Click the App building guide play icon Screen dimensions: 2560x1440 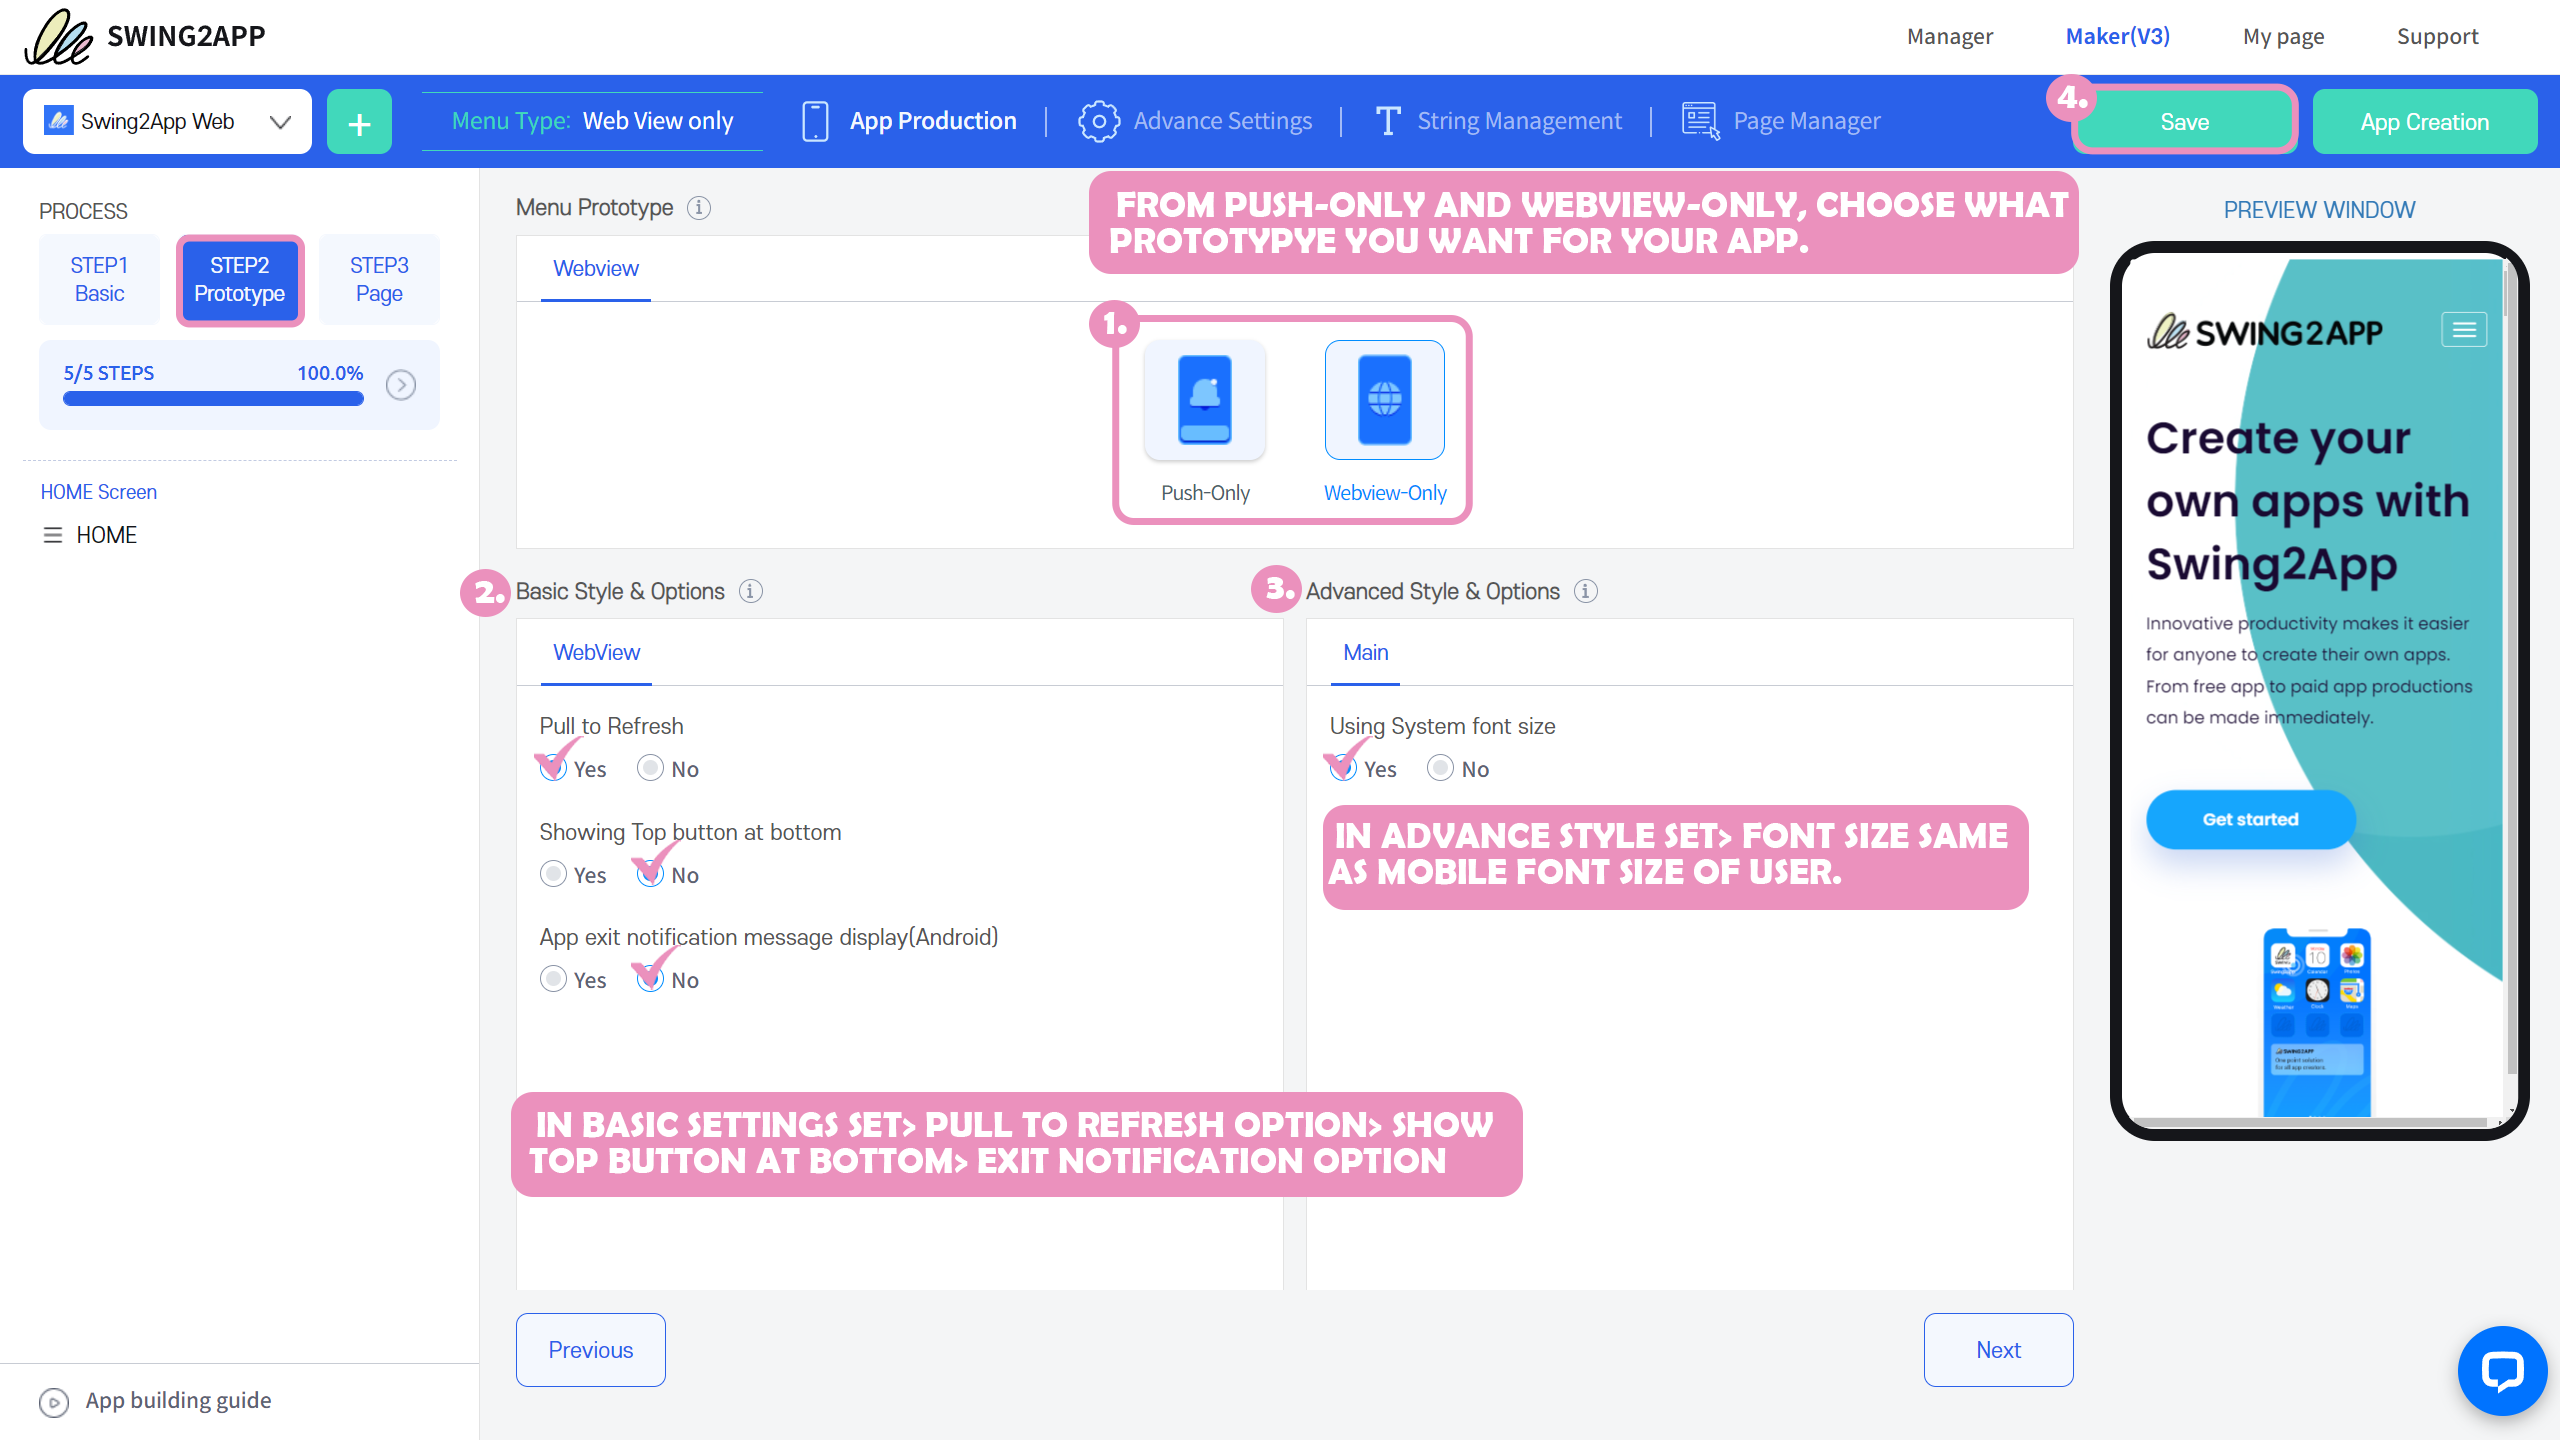coord(54,1402)
